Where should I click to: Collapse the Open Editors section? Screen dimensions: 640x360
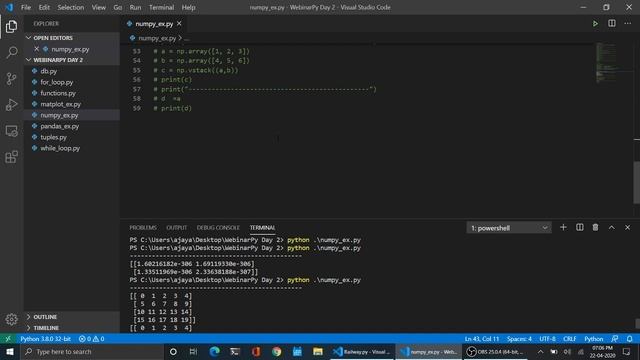pos(71,38)
